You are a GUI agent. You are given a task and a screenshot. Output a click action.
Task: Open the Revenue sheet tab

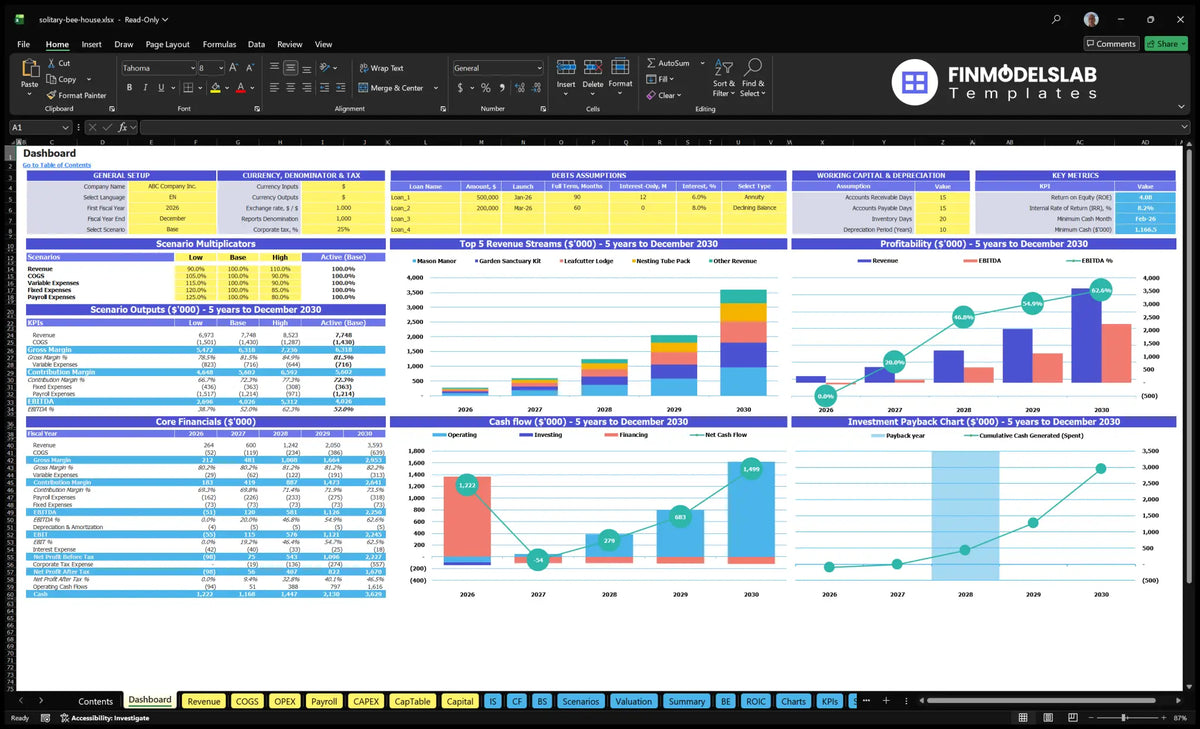click(204, 701)
